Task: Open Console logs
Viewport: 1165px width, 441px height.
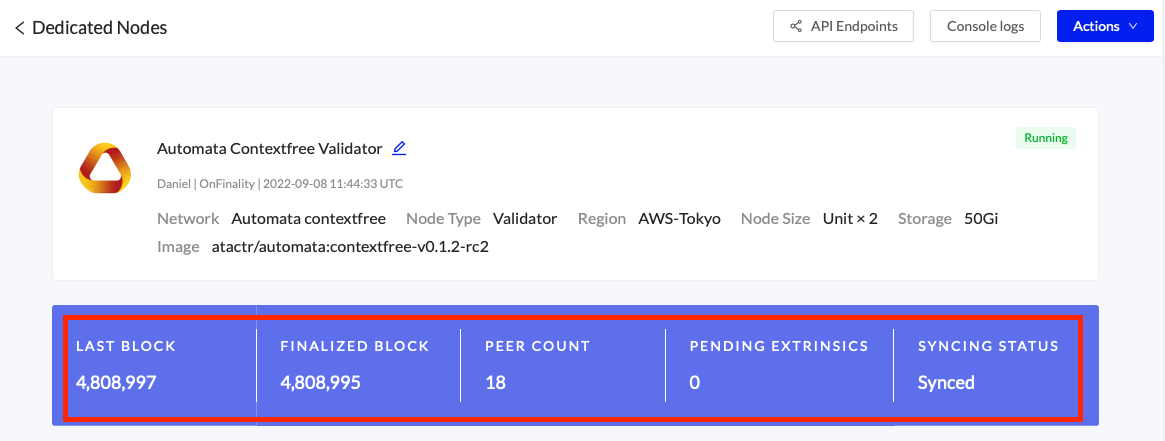Action: click(985, 26)
